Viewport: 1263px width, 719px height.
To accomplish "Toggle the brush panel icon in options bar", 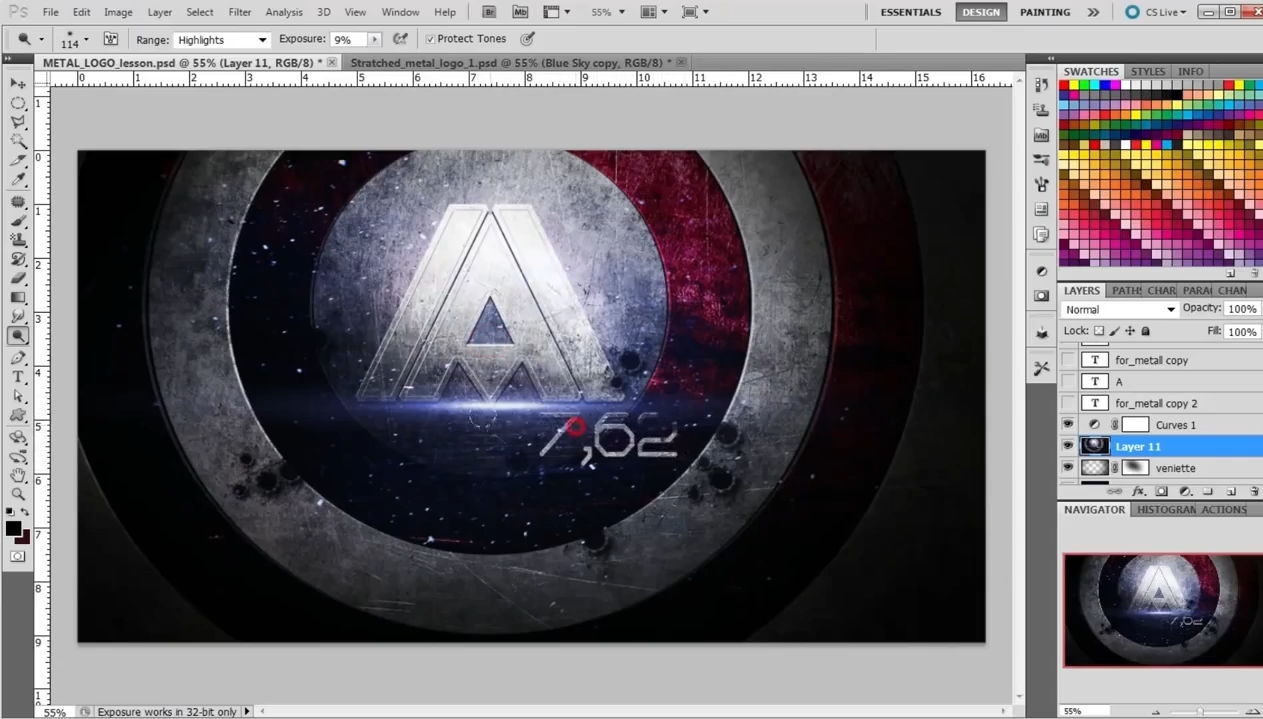I will (110, 39).
